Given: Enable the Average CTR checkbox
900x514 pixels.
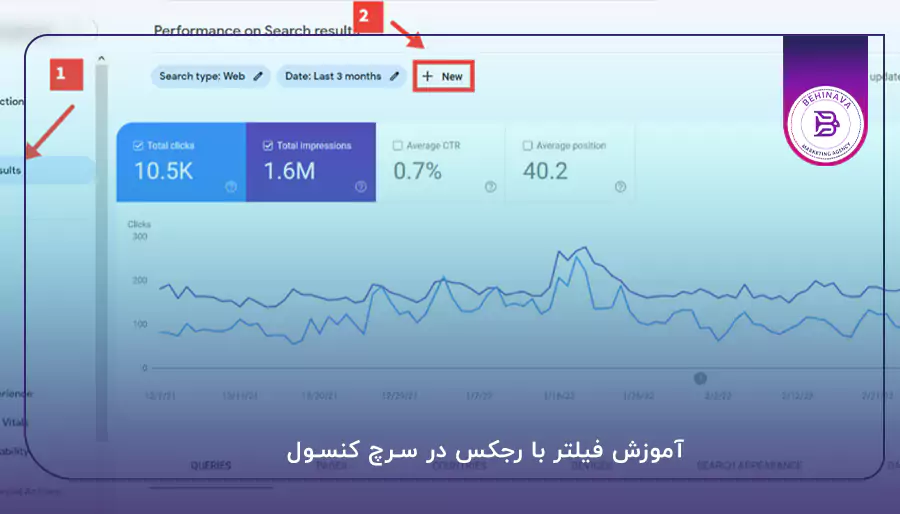Looking at the screenshot, I should coord(397,146).
